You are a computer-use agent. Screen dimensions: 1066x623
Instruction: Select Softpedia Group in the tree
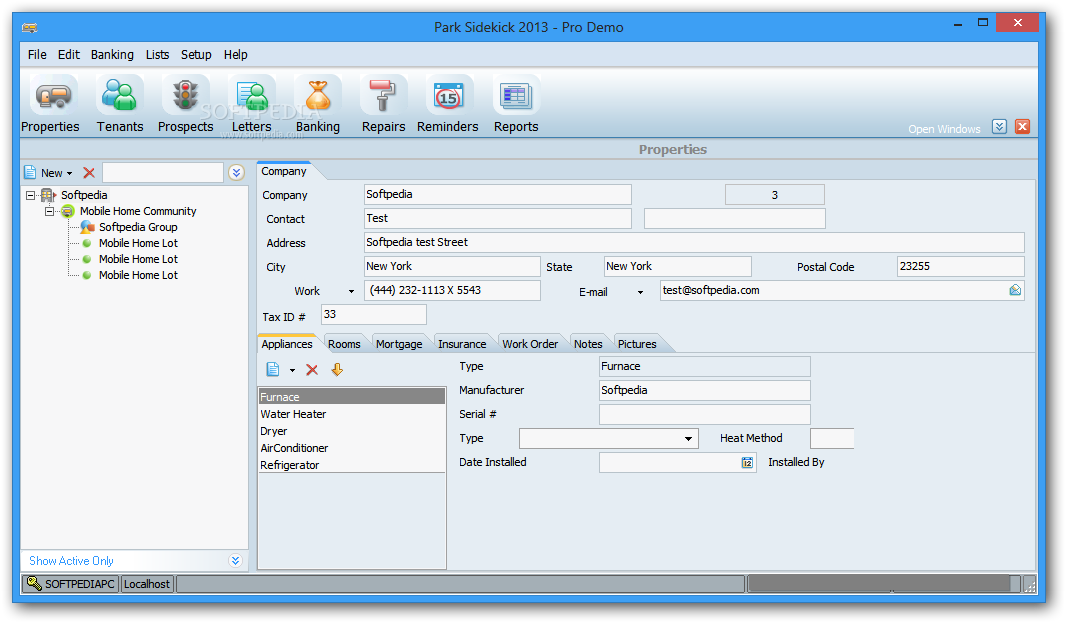click(138, 227)
